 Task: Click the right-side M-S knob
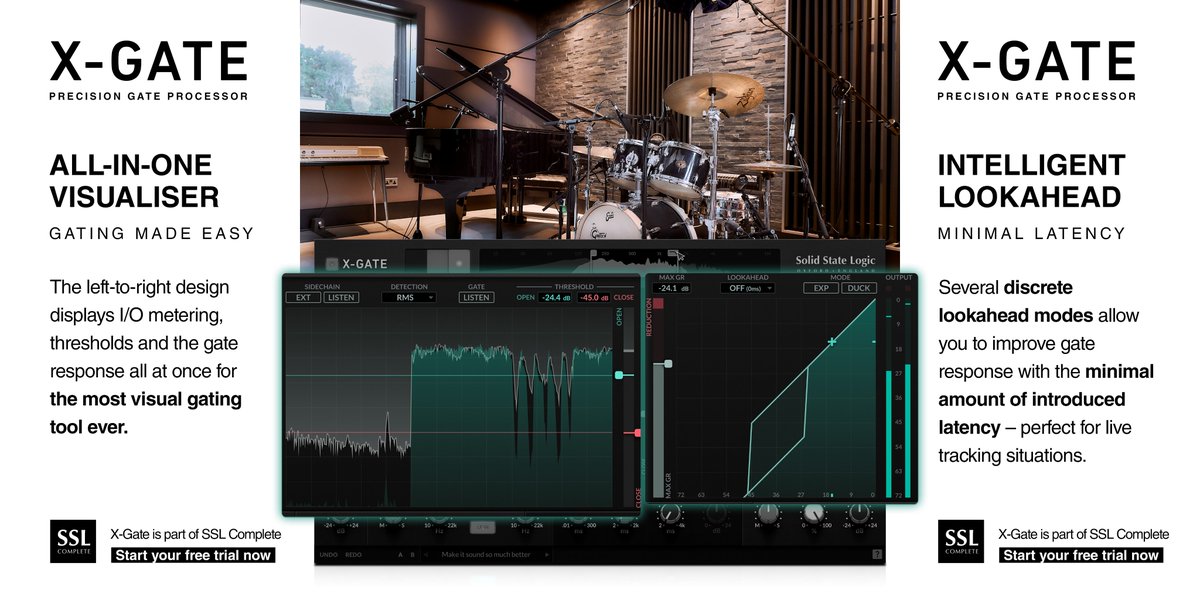(x=768, y=514)
